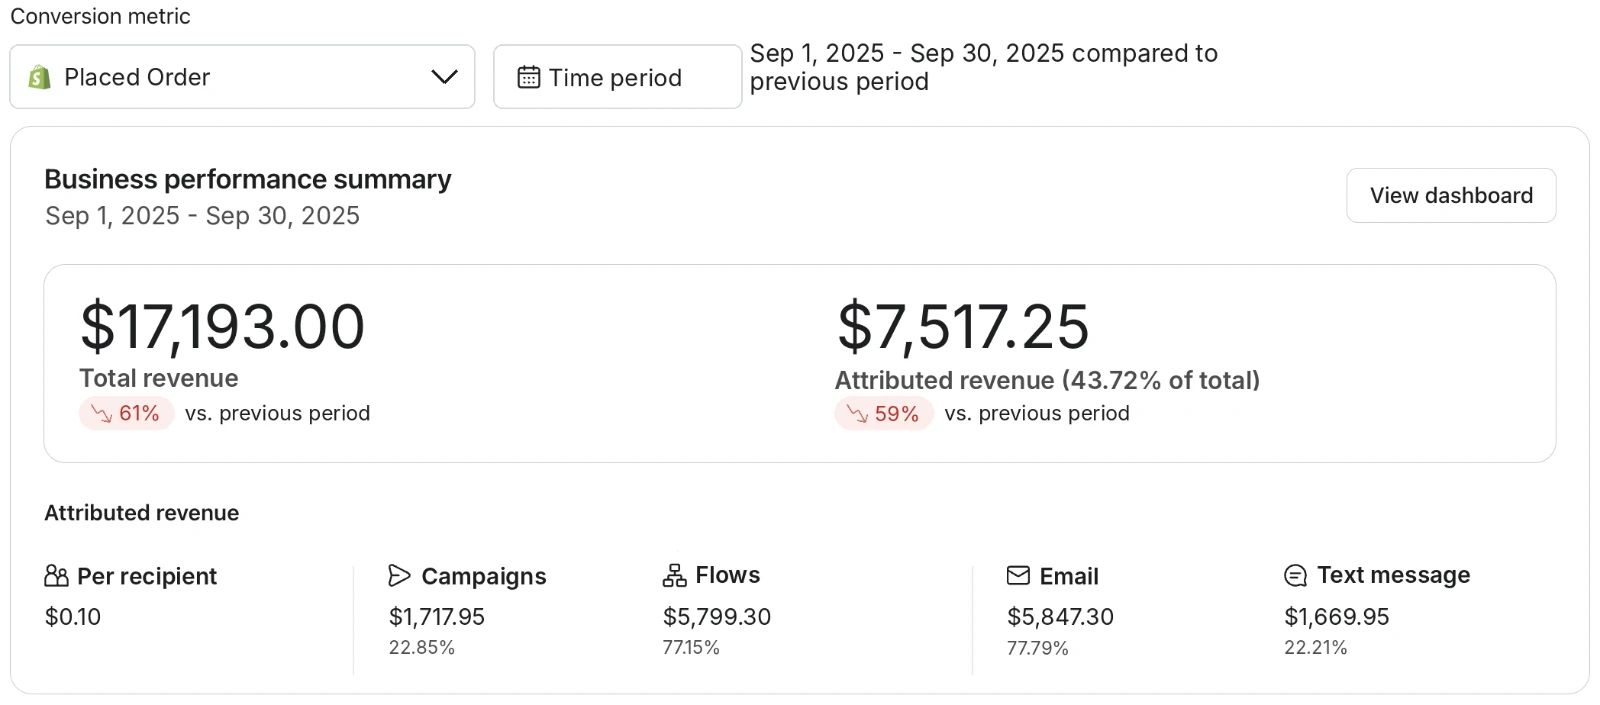Click the Campaigns send arrow icon
The height and width of the screenshot is (705, 1600).
[x=399, y=576]
